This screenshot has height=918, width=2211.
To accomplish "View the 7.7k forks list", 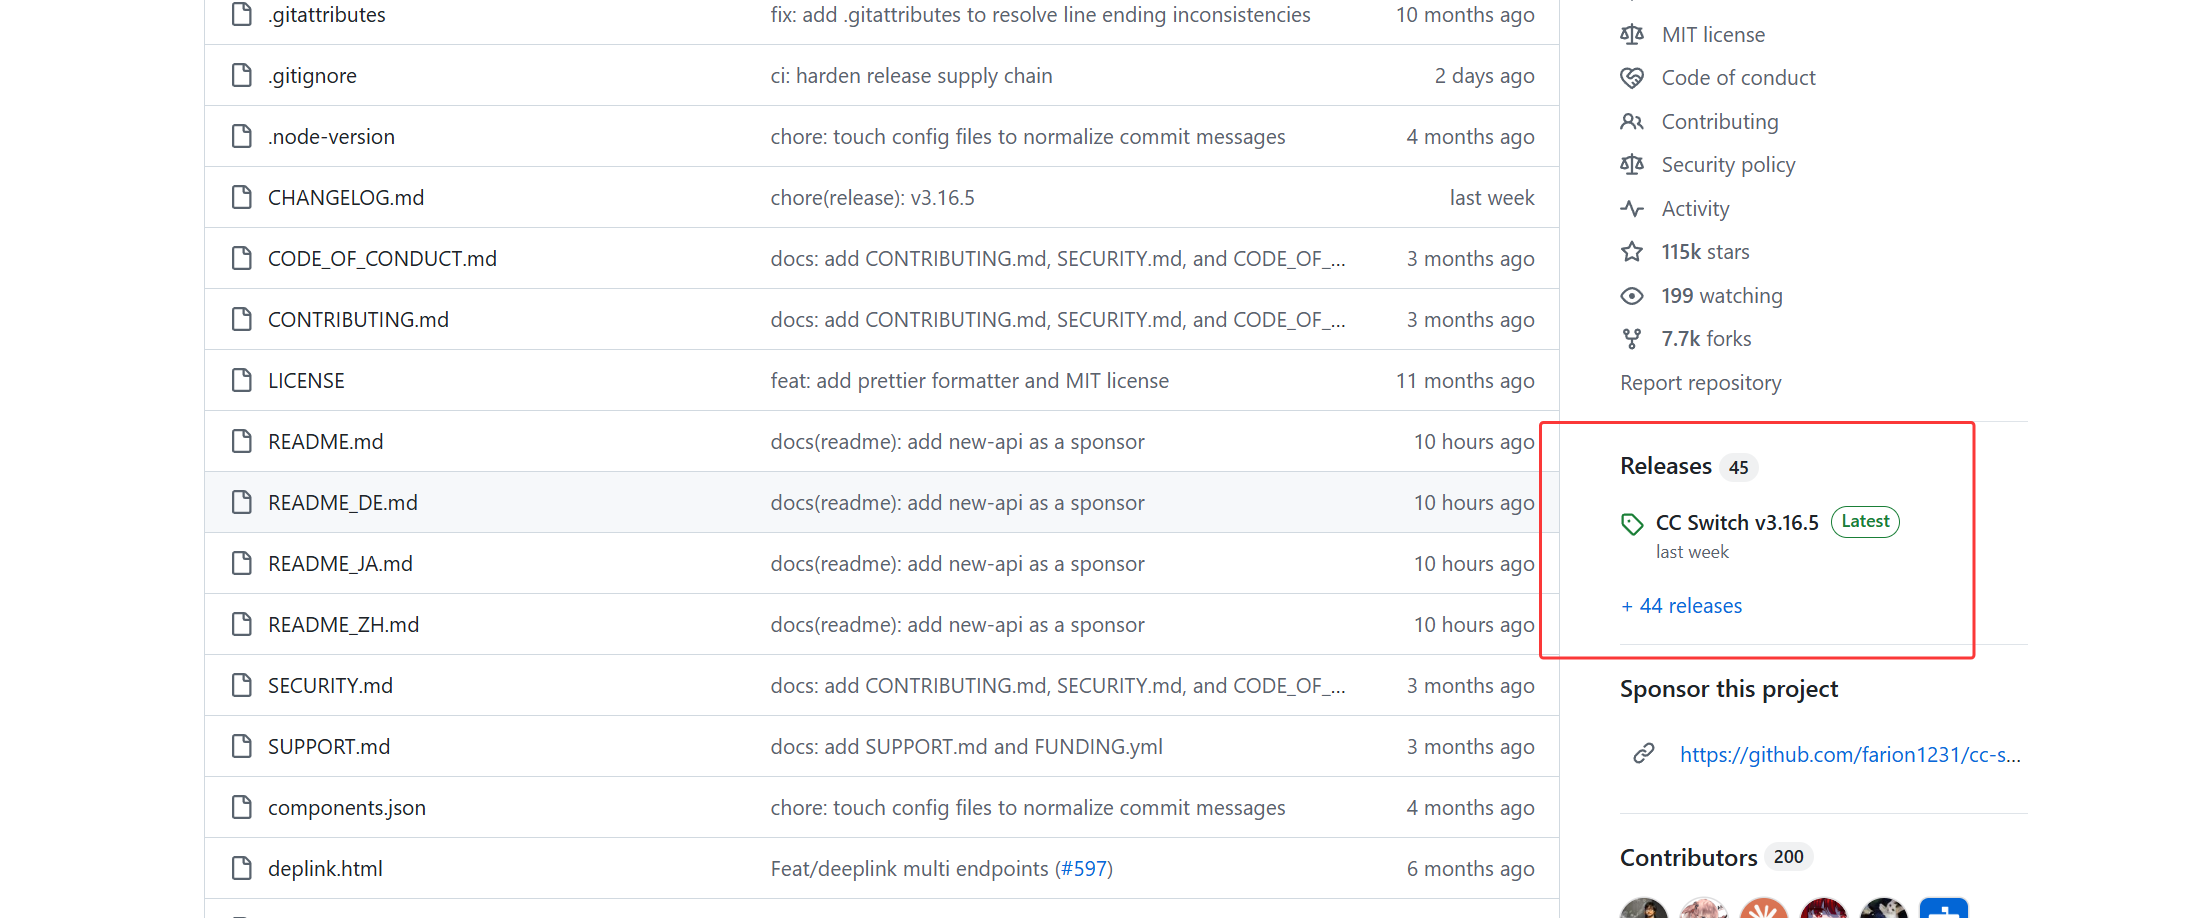I will point(1706,339).
